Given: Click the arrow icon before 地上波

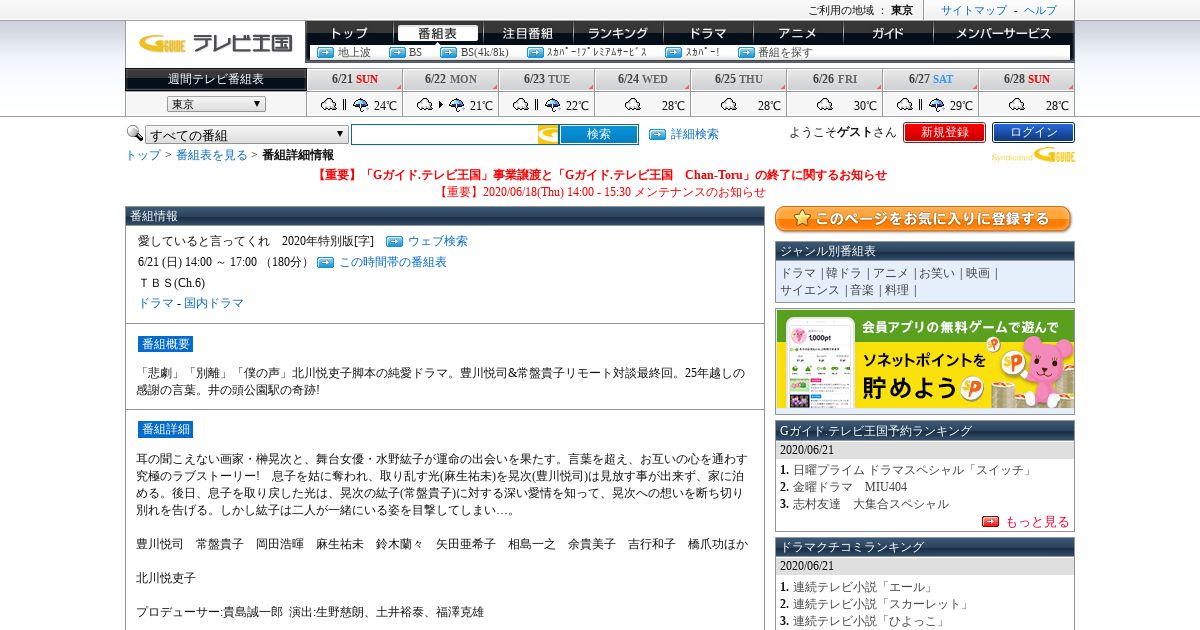Looking at the screenshot, I should [325, 52].
